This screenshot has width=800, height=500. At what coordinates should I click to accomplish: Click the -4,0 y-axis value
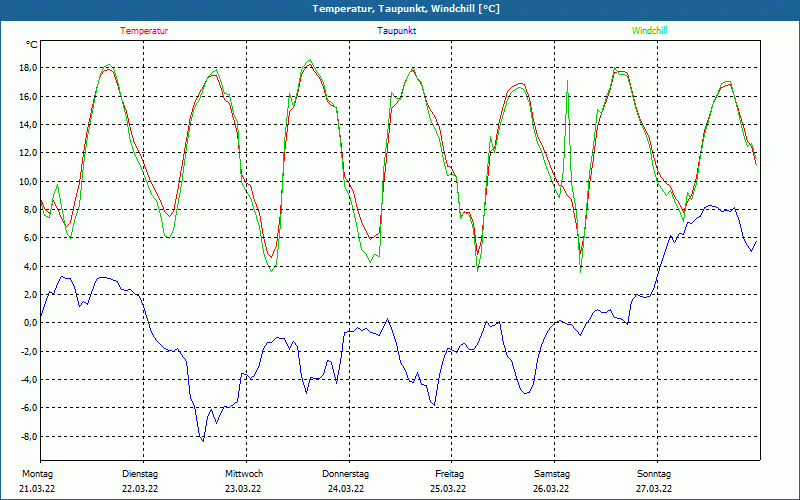(x=28, y=380)
